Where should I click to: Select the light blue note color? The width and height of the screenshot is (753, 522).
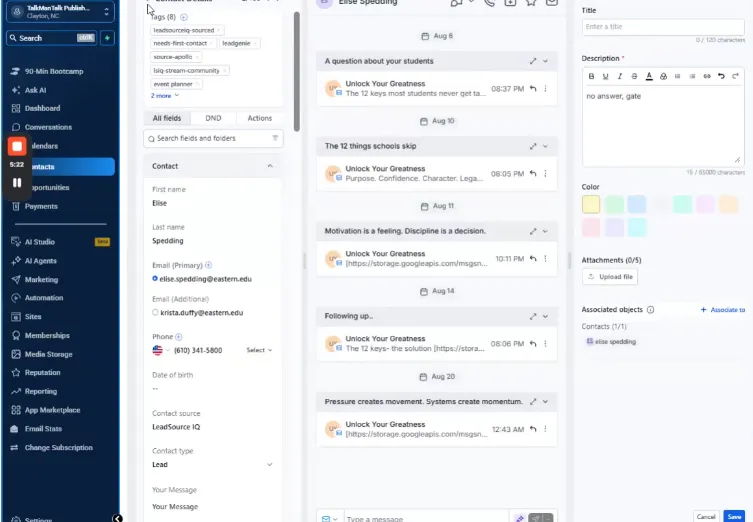637,205
